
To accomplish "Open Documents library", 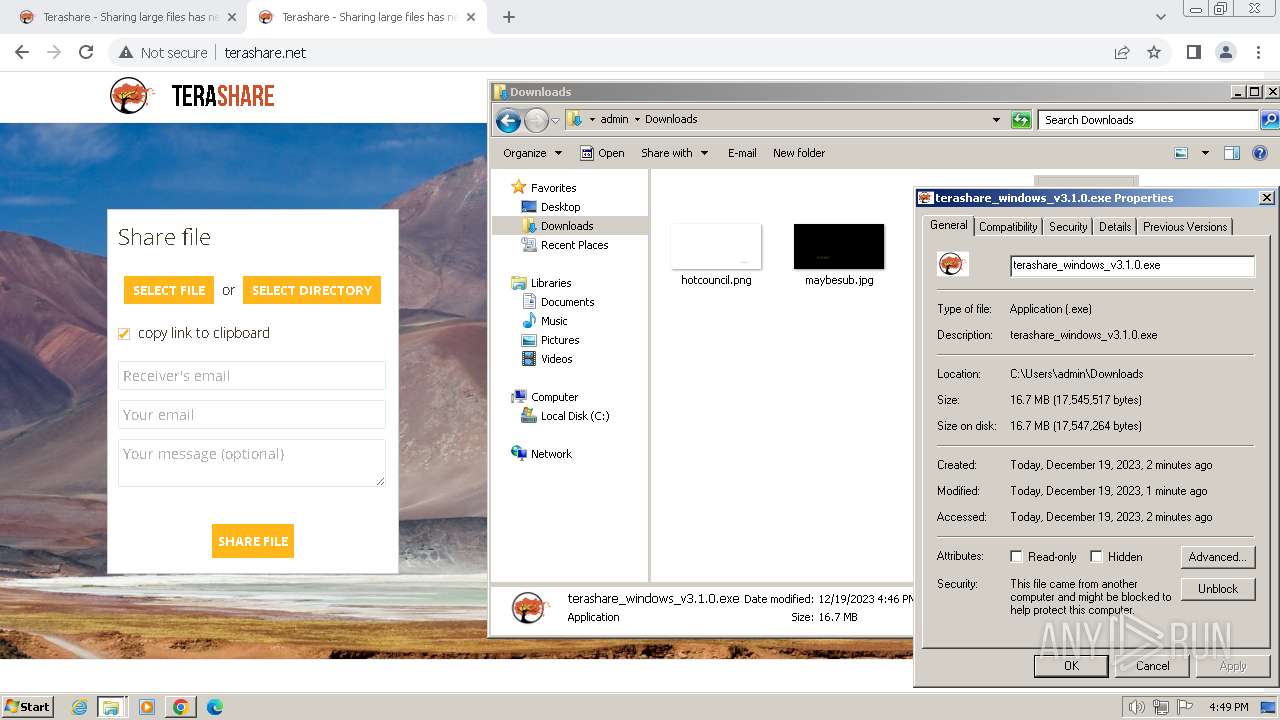I will 567,302.
